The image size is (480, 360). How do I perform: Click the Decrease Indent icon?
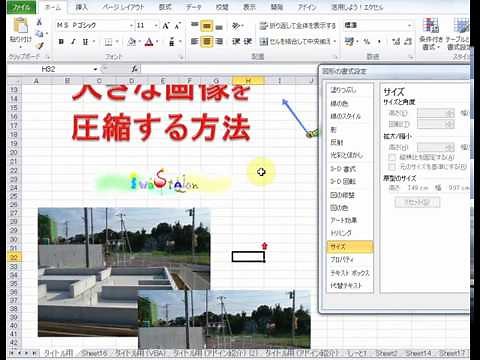point(236,42)
